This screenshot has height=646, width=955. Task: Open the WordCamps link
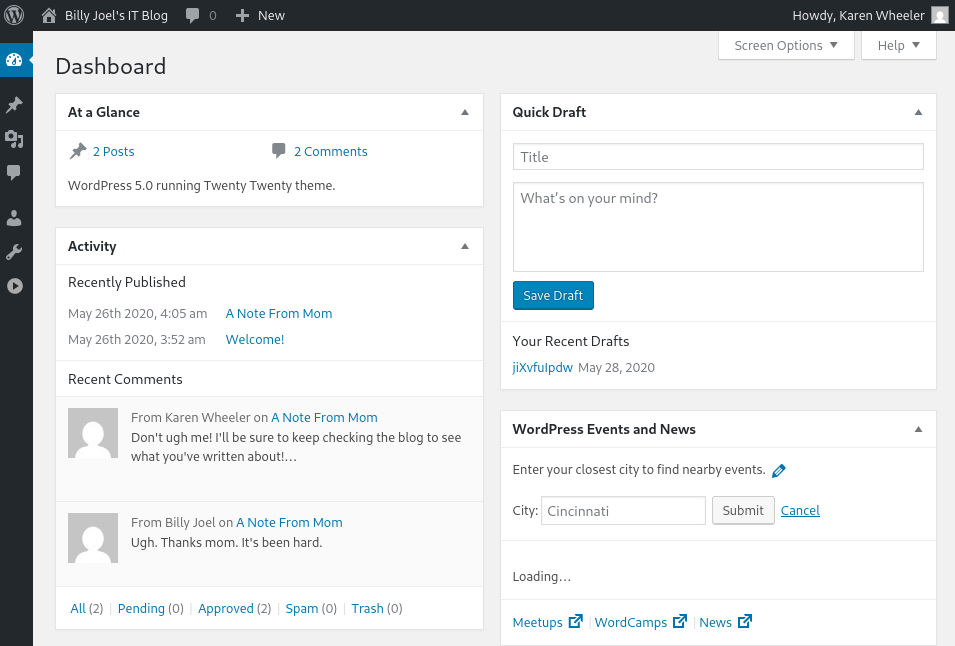pyautogui.click(x=631, y=622)
